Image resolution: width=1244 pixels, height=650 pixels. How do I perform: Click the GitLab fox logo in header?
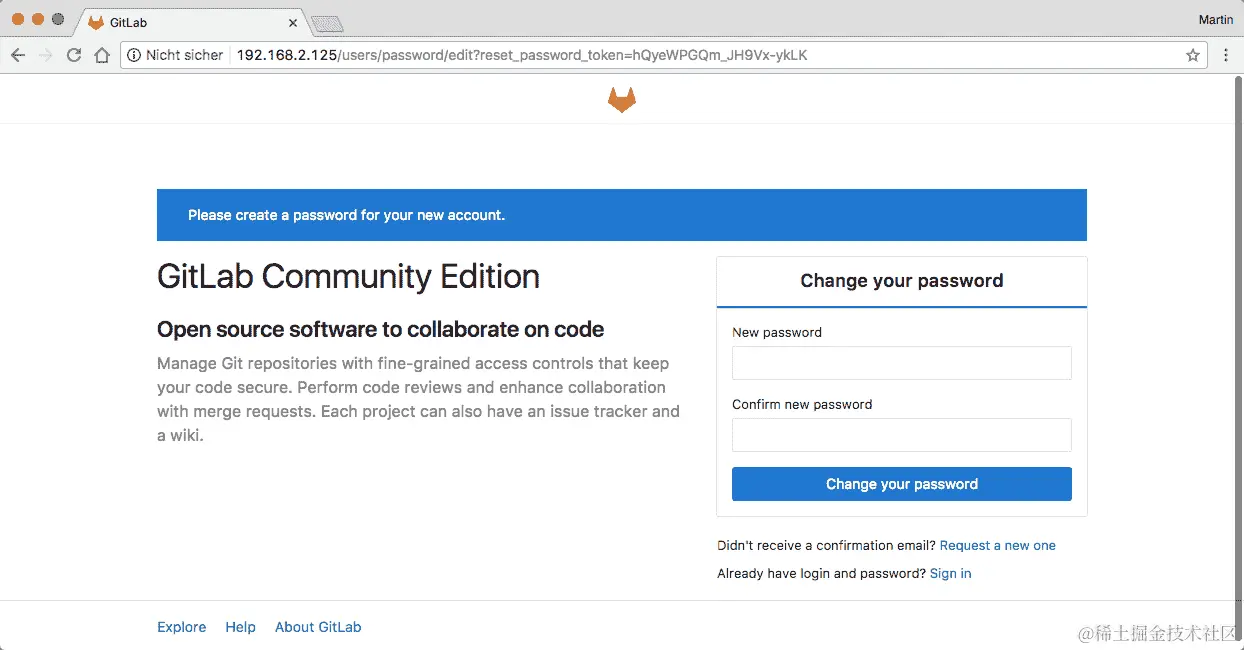click(x=622, y=99)
